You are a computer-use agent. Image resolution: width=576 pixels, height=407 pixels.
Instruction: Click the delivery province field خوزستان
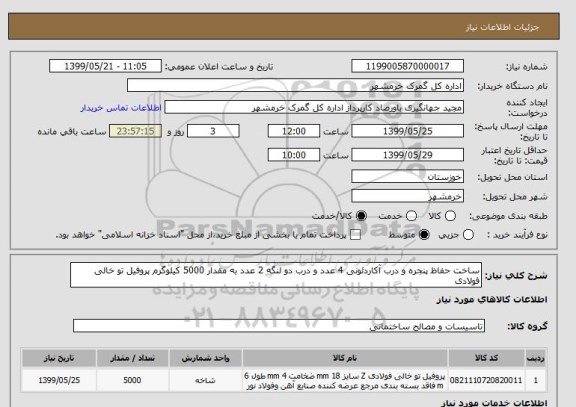[407, 177]
